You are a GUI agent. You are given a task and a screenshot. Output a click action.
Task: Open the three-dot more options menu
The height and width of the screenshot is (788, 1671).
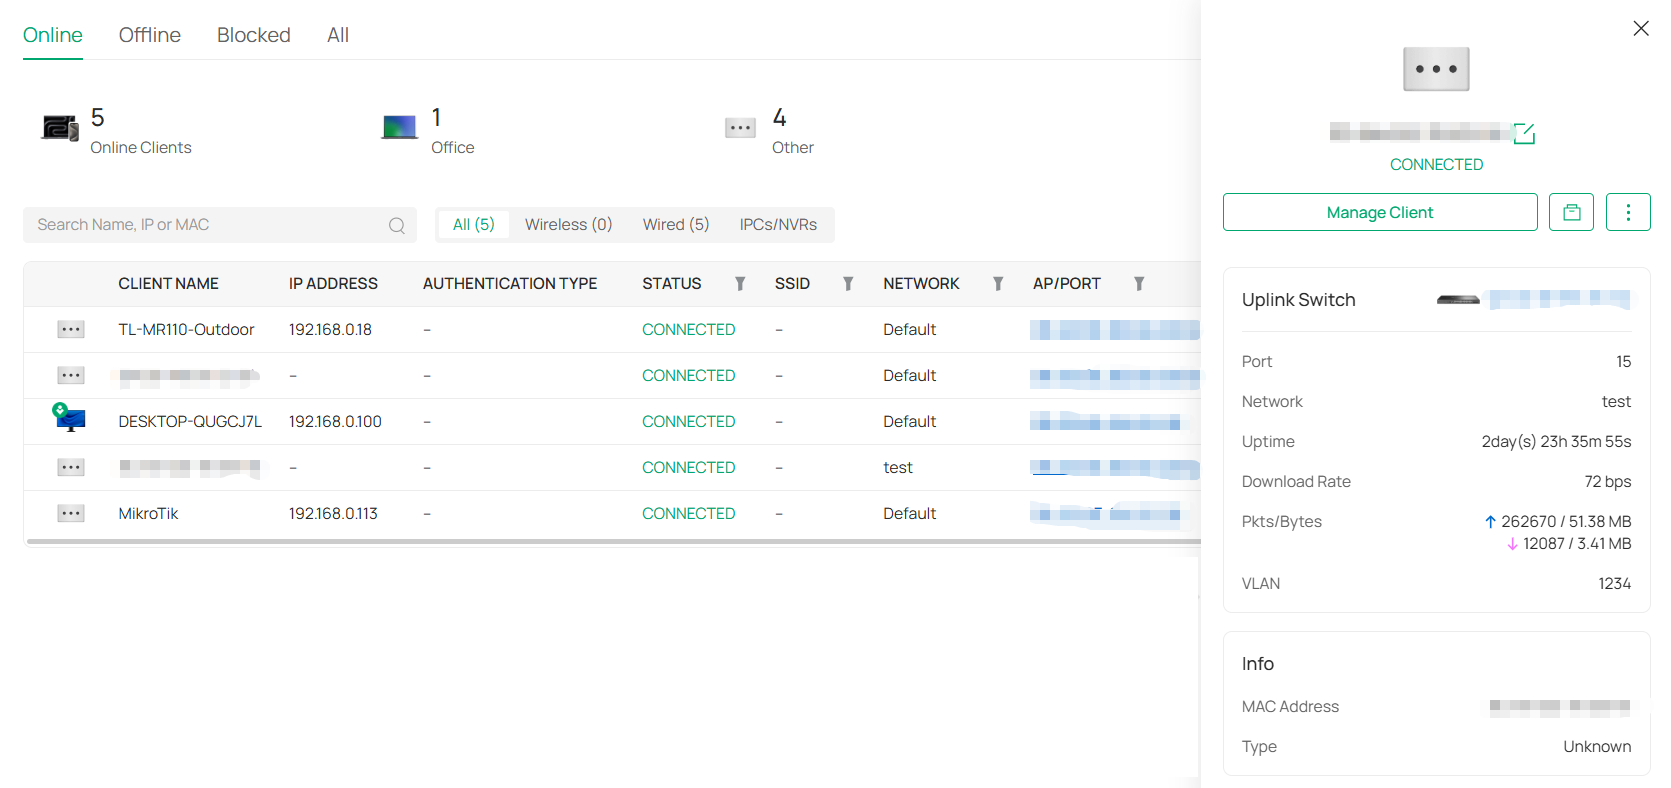(1627, 212)
